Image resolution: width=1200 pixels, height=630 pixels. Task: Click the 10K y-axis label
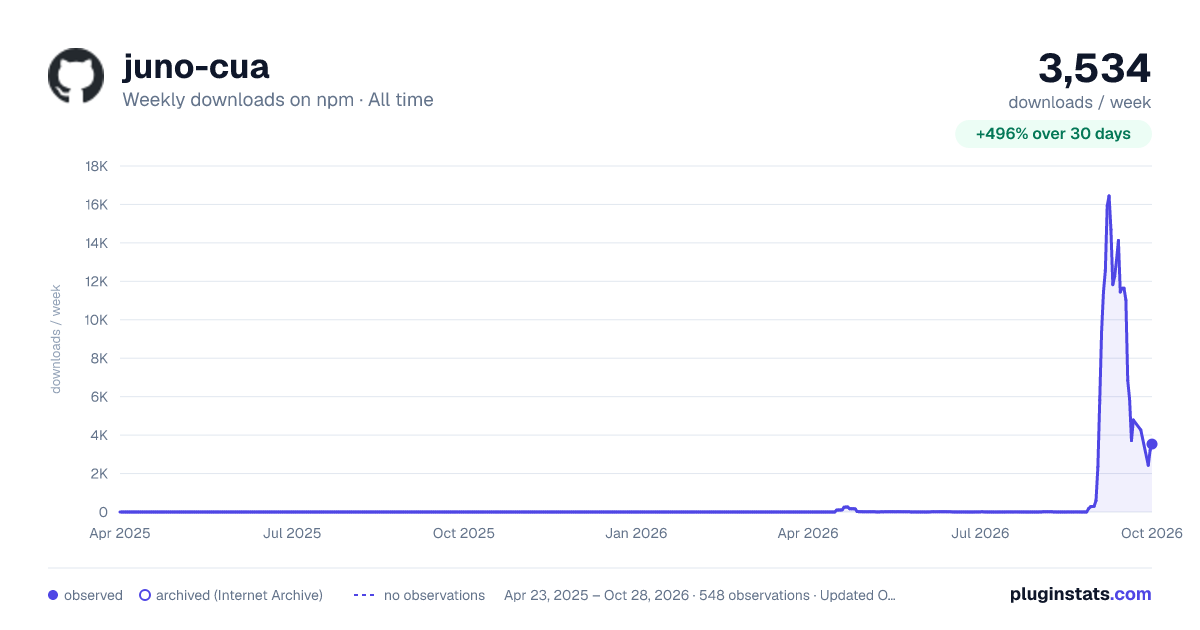pos(97,320)
